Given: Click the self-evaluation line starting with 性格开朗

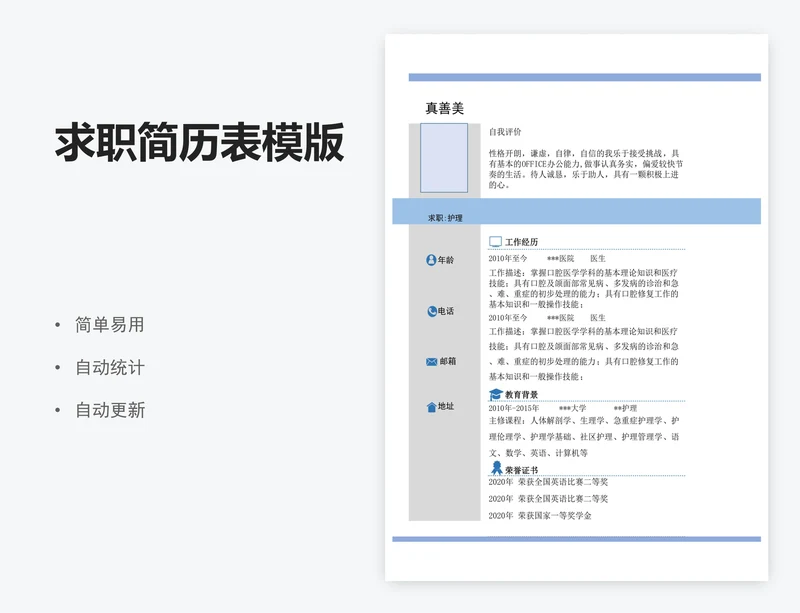Looking at the screenshot, I should click(x=584, y=153).
